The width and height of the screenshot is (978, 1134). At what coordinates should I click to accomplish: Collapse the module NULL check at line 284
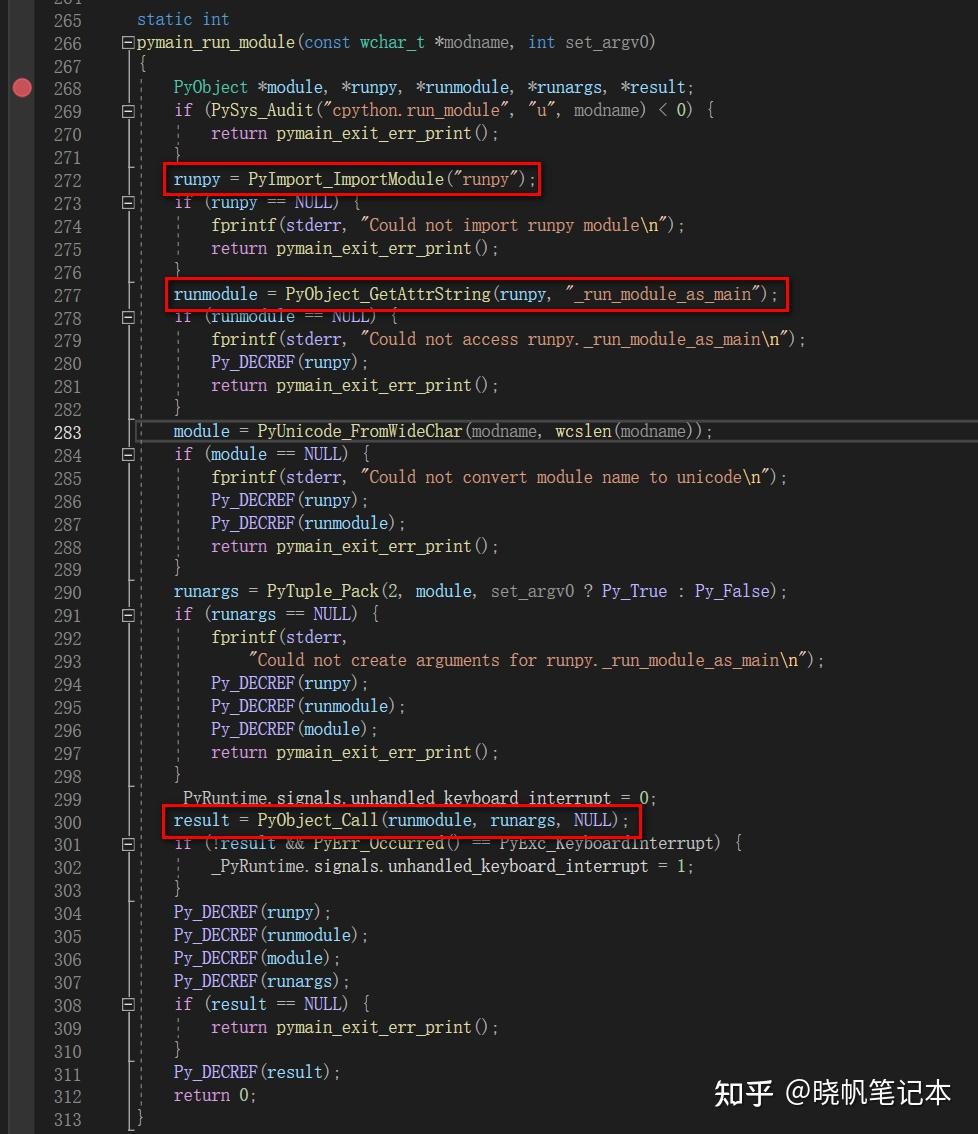point(127,453)
